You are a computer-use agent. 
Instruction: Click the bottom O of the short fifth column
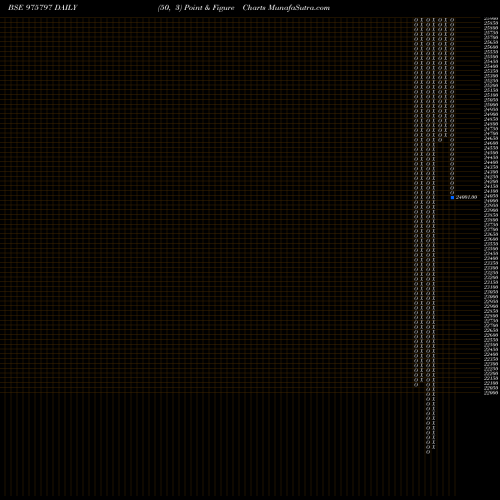(440, 140)
